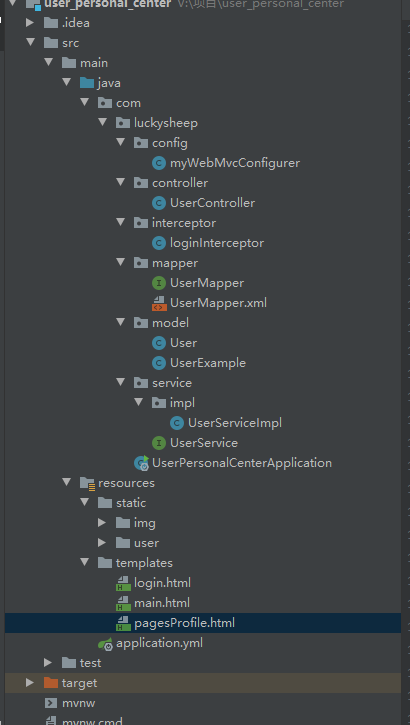Select myWebMvcConfigurer in the tree
410x725 pixels.
click(x=235, y=163)
